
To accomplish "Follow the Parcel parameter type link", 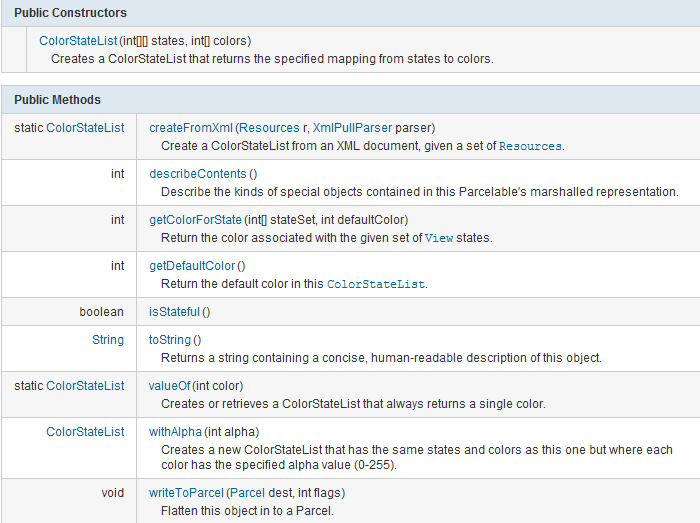I will [247, 492].
